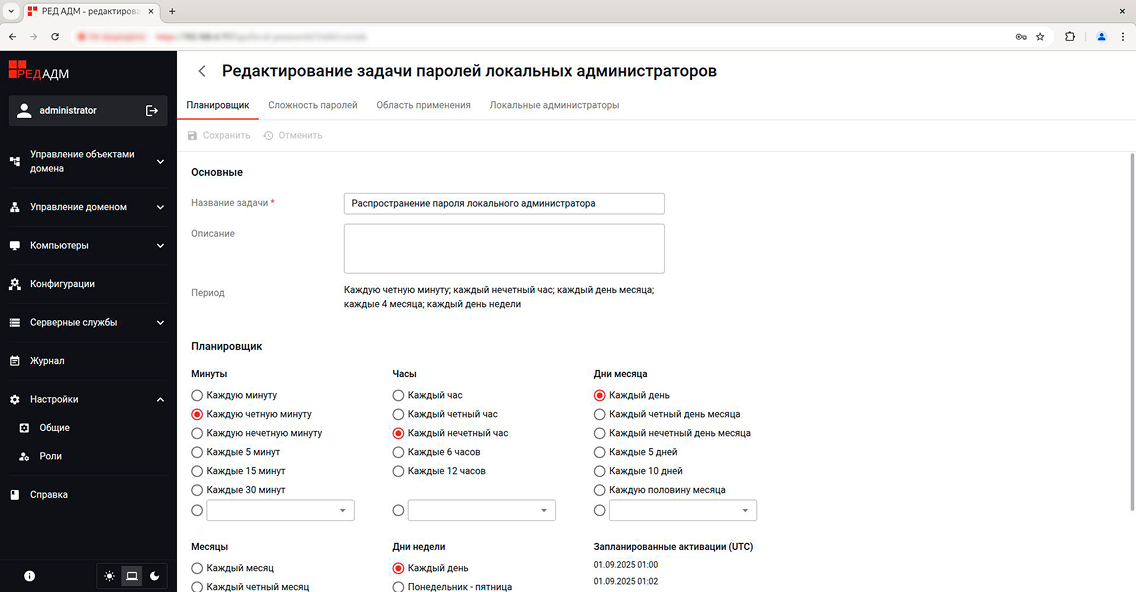Select Каждый час radio button
Screen dimensions: 1136x592
click(x=398, y=396)
